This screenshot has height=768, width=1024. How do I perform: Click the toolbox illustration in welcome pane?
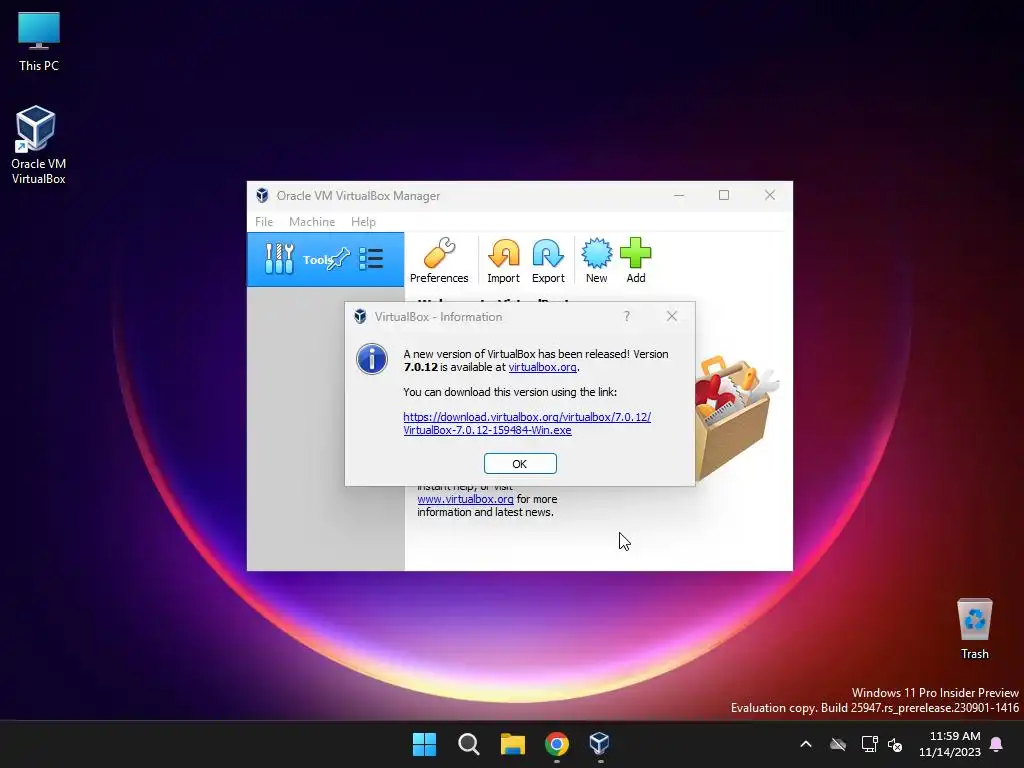(x=737, y=417)
